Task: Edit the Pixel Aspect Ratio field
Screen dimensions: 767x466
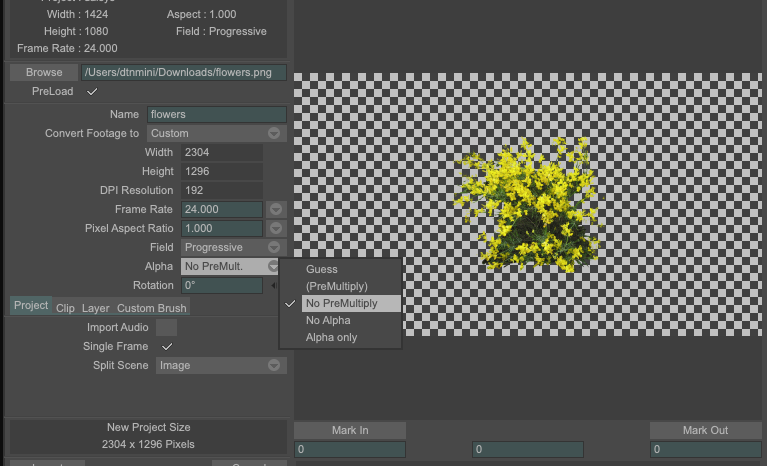Action: click(x=222, y=228)
